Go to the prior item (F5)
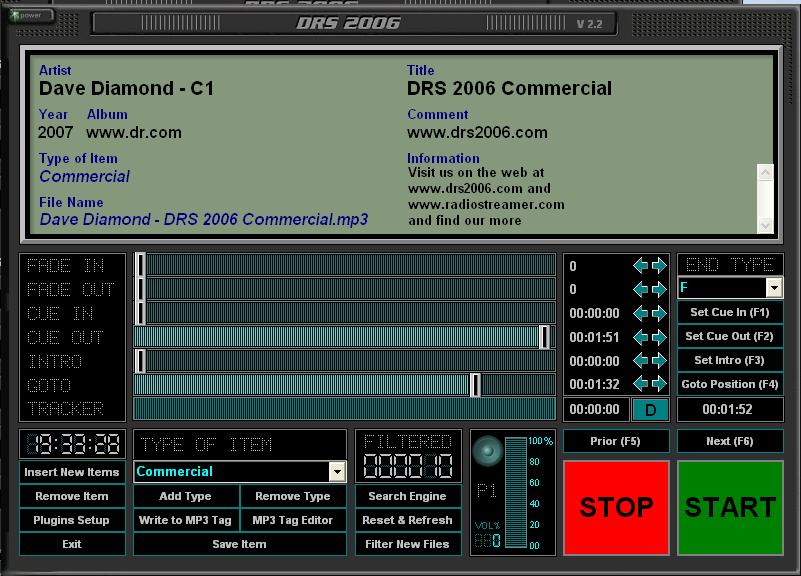The height and width of the screenshot is (576, 801). [x=616, y=441]
